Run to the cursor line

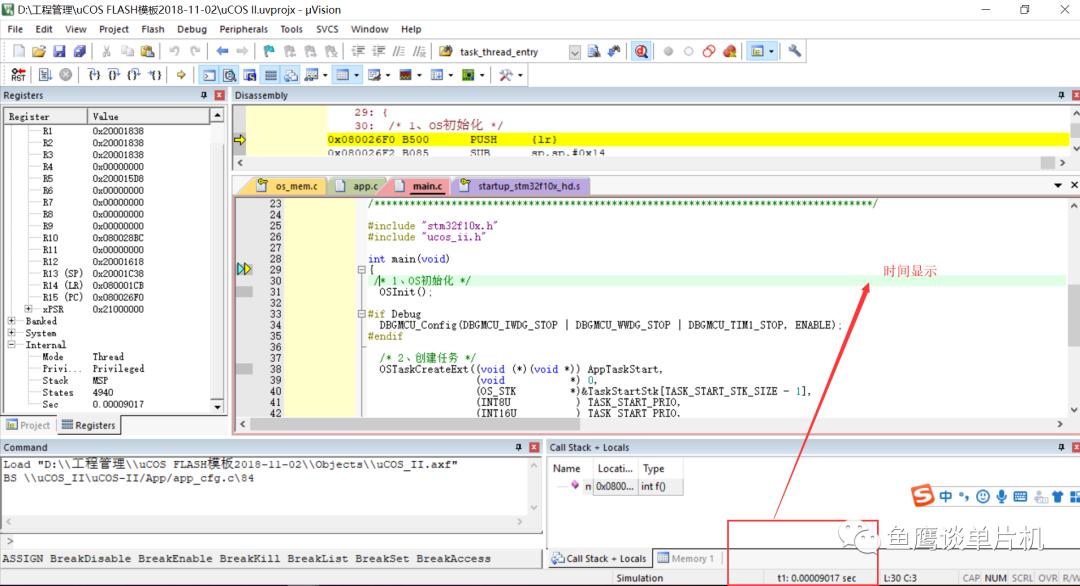[x=155, y=75]
